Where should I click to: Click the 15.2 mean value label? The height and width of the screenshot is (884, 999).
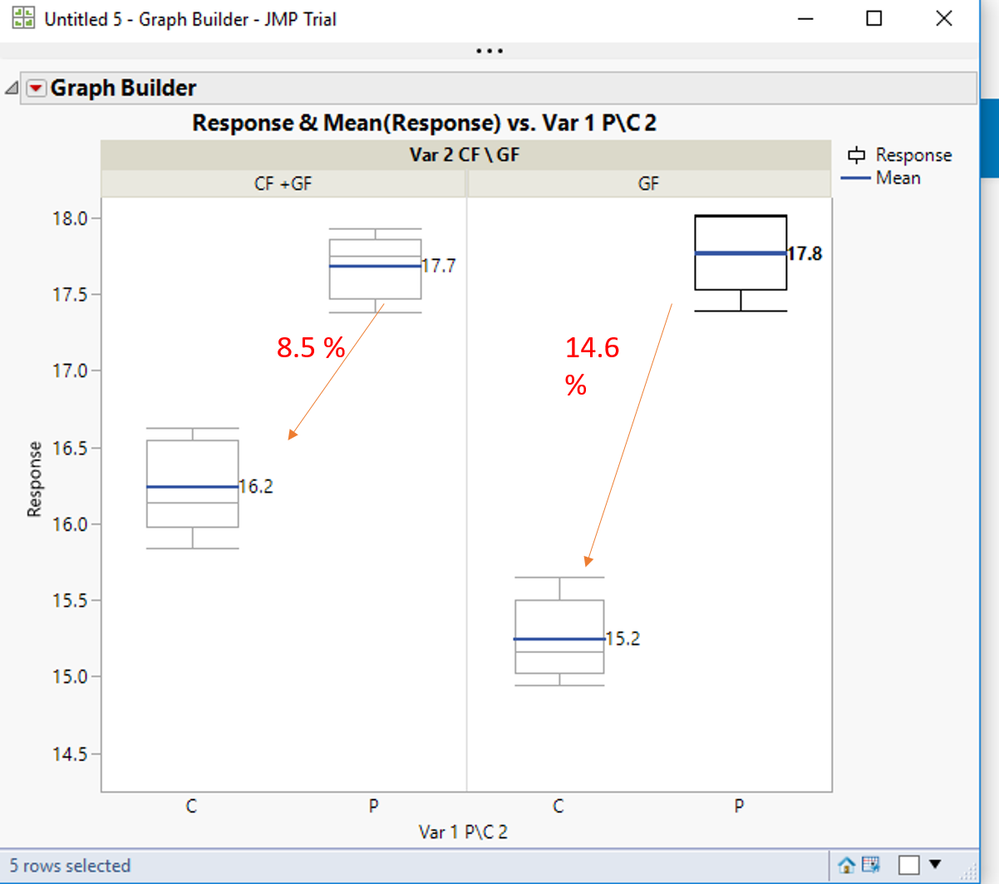pyautogui.click(x=622, y=639)
